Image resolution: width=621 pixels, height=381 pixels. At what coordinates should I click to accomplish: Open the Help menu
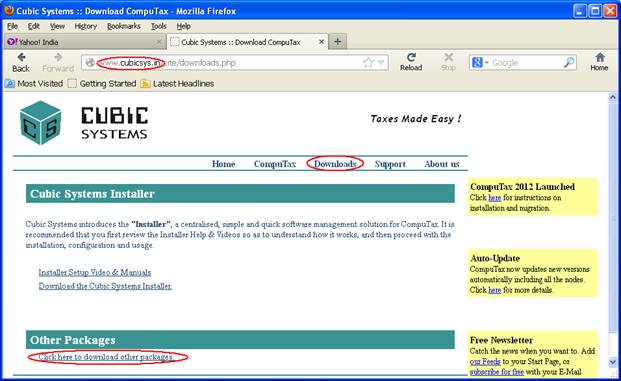183,26
